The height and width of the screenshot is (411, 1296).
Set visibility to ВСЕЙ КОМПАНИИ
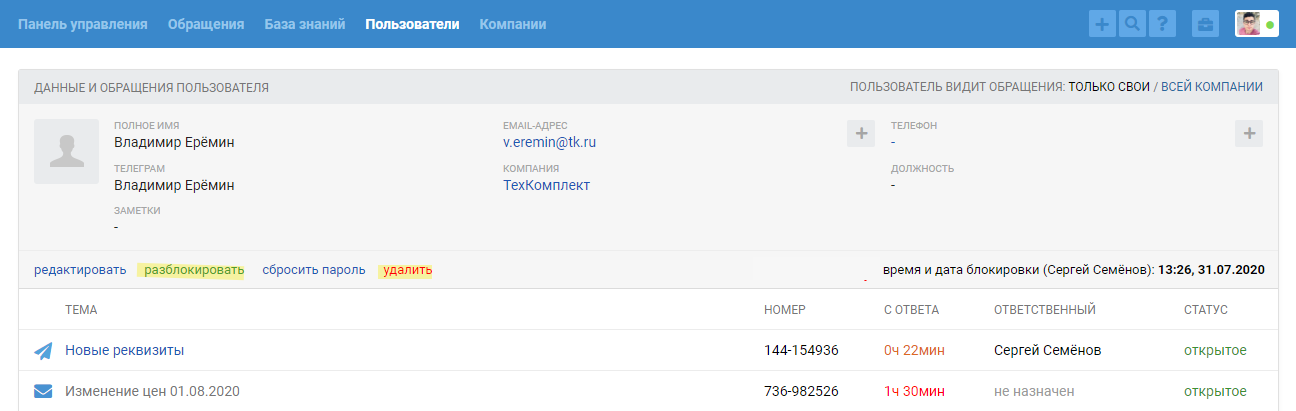tap(1211, 87)
